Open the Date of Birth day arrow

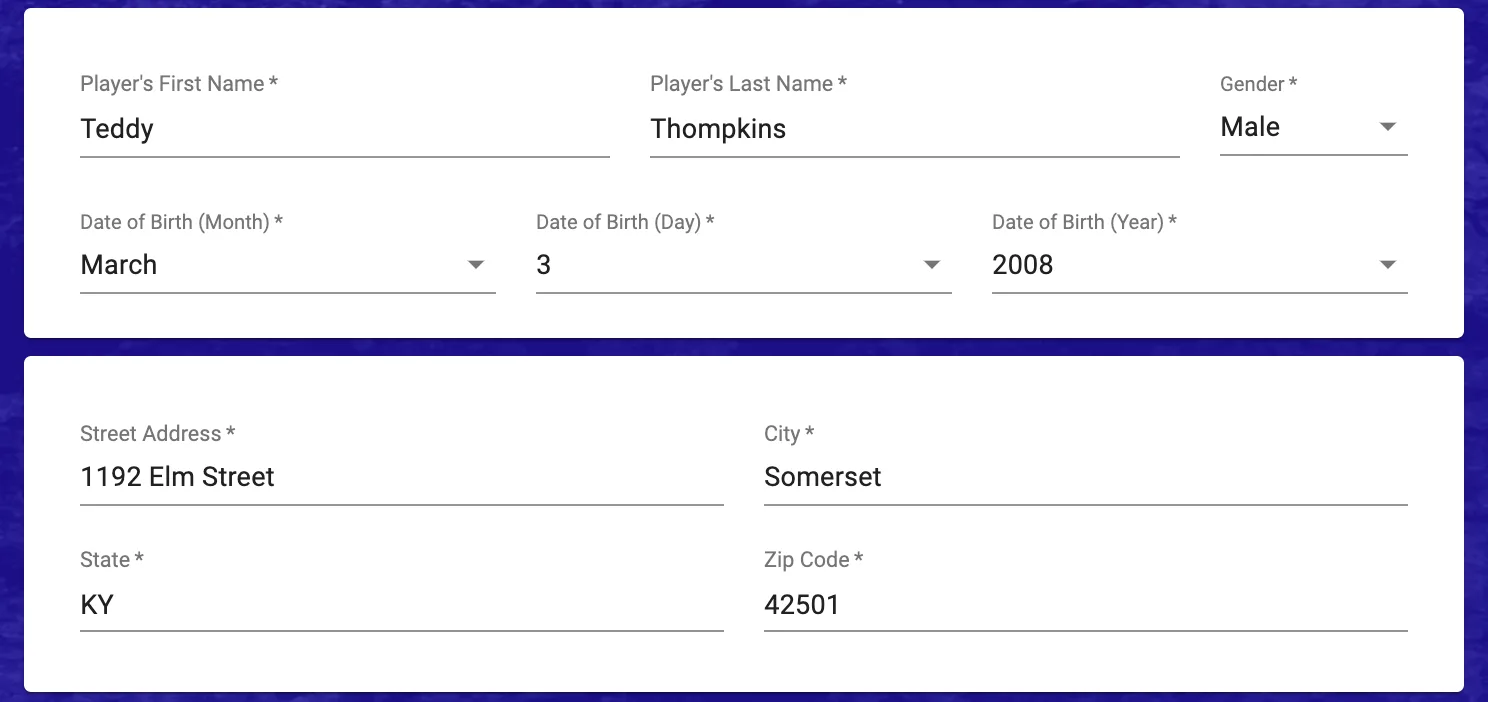(x=932, y=265)
